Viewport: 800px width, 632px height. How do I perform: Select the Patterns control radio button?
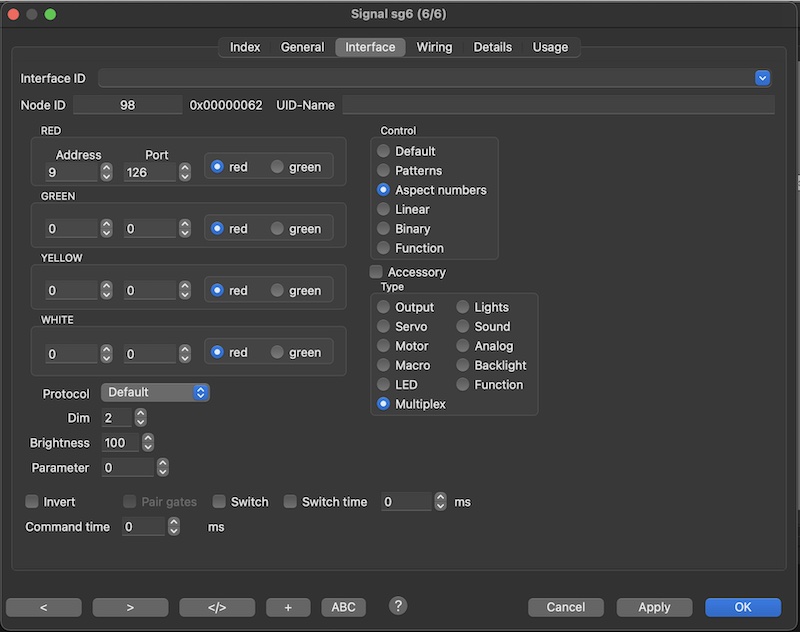(384, 171)
